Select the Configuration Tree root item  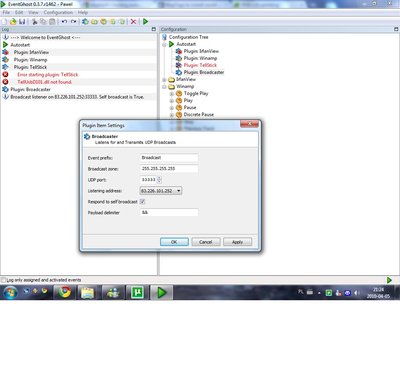point(188,37)
